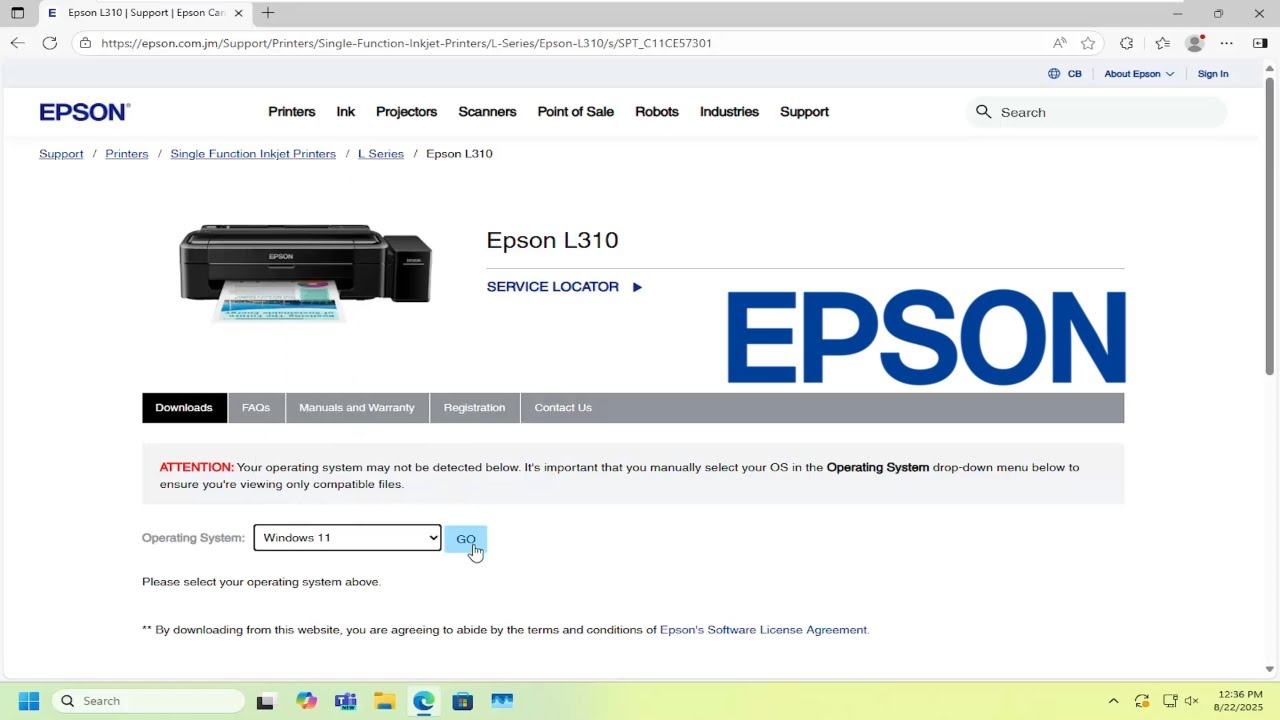Go back to the previous page

[x=17, y=43]
